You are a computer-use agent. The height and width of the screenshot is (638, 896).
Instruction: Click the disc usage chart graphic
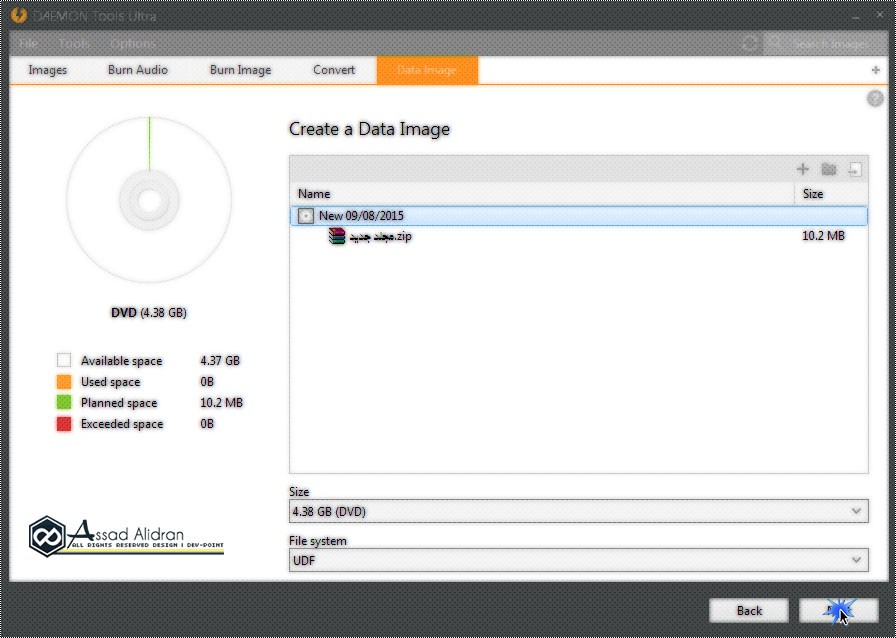click(x=149, y=200)
